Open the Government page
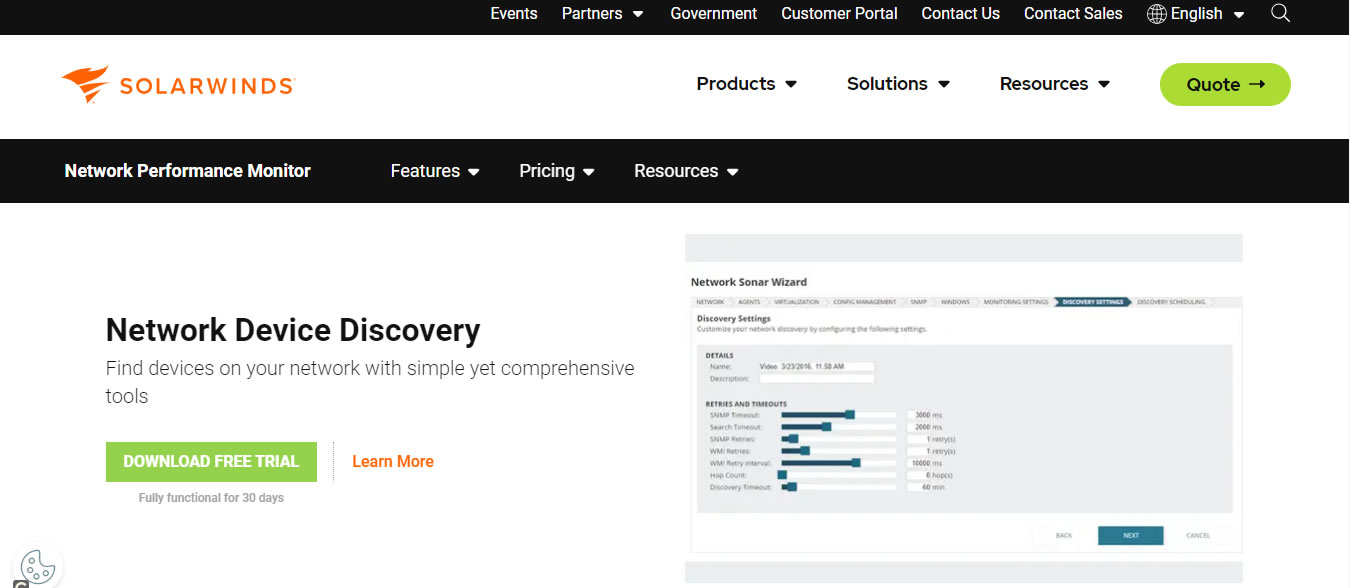This screenshot has width=1350, height=588. [x=713, y=13]
